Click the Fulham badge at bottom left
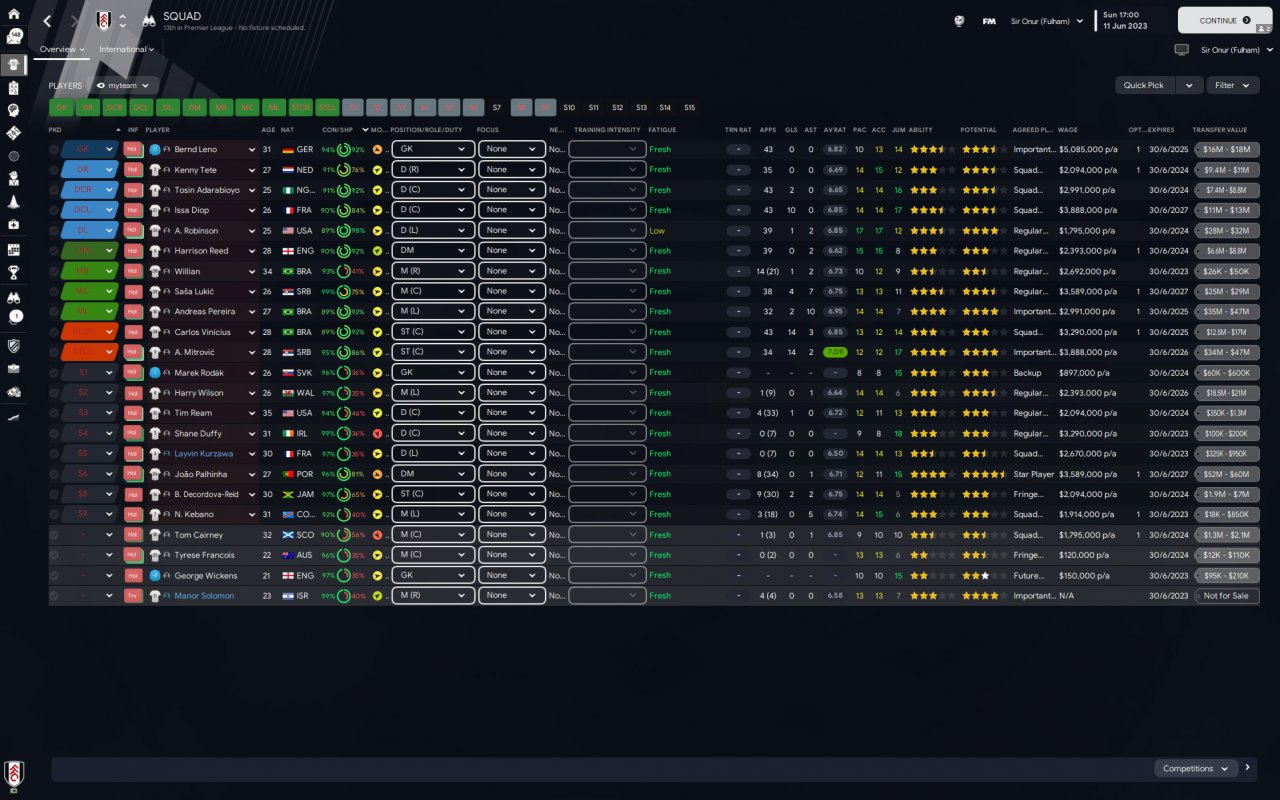The height and width of the screenshot is (800, 1280). 14,772
